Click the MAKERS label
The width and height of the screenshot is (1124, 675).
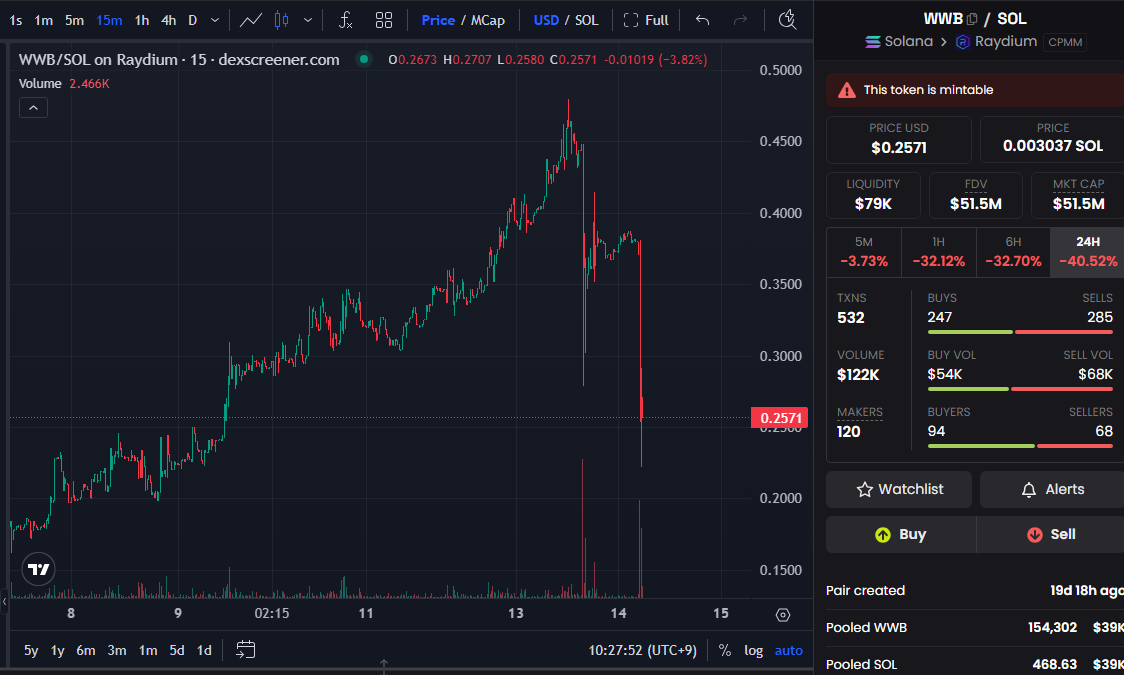(859, 412)
